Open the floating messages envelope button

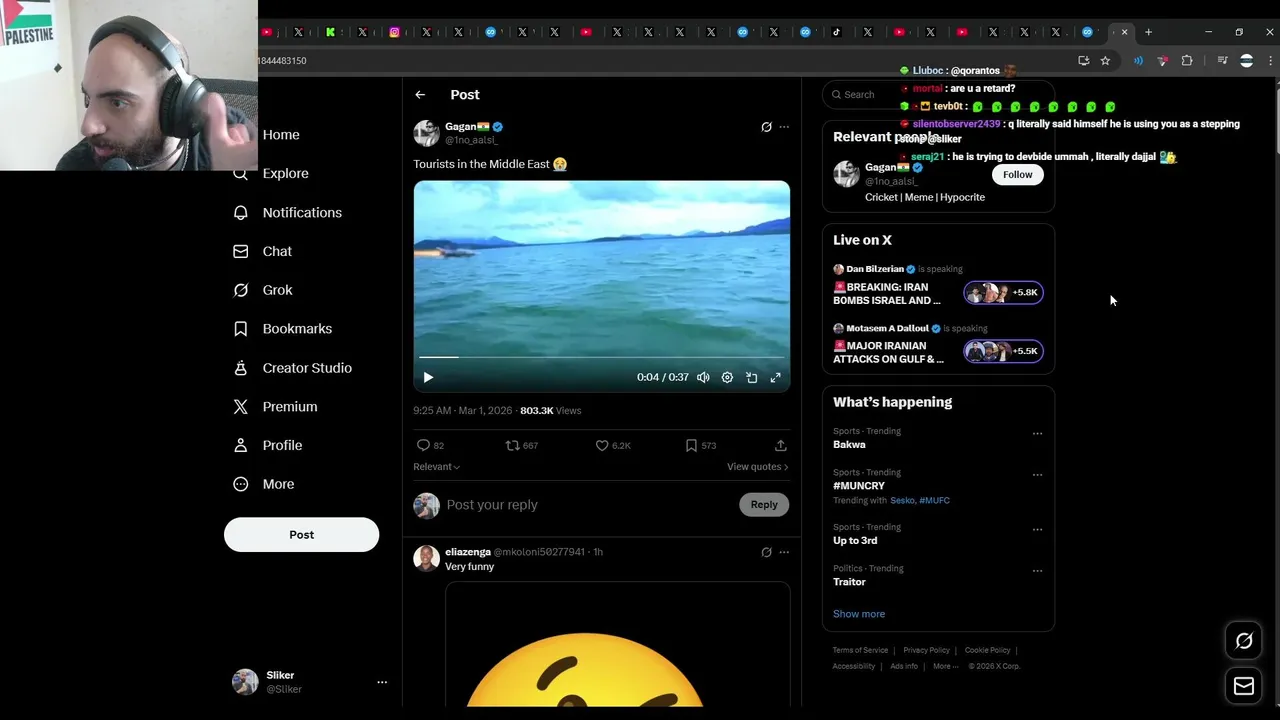click(x=1244, y=686)
